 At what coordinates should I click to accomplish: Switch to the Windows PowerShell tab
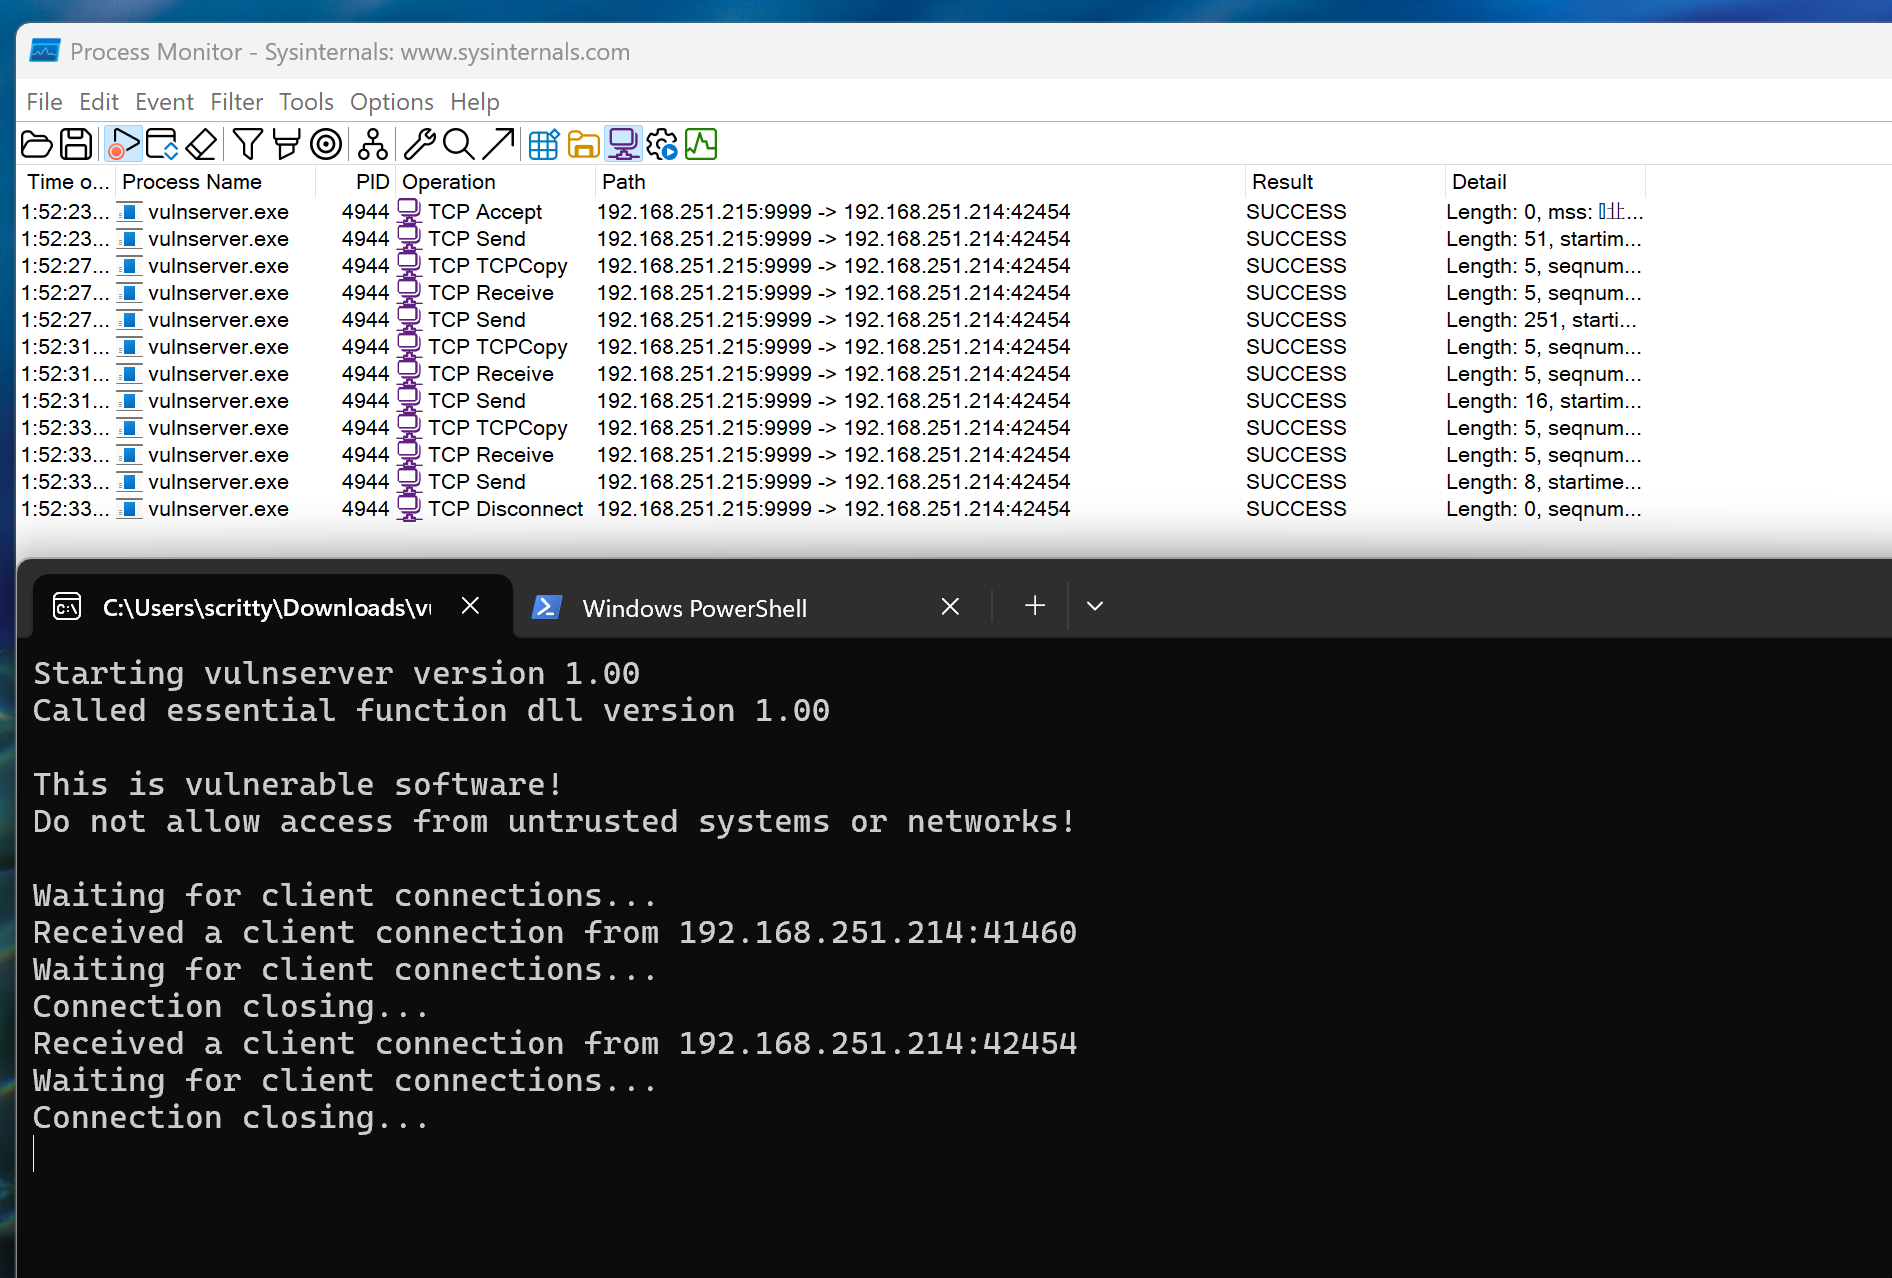click(x=694, y=607)
